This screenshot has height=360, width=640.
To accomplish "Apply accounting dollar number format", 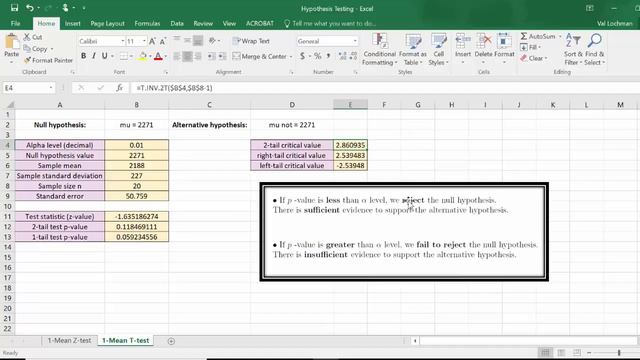I will pyautogui.click(x=302, y=56).
